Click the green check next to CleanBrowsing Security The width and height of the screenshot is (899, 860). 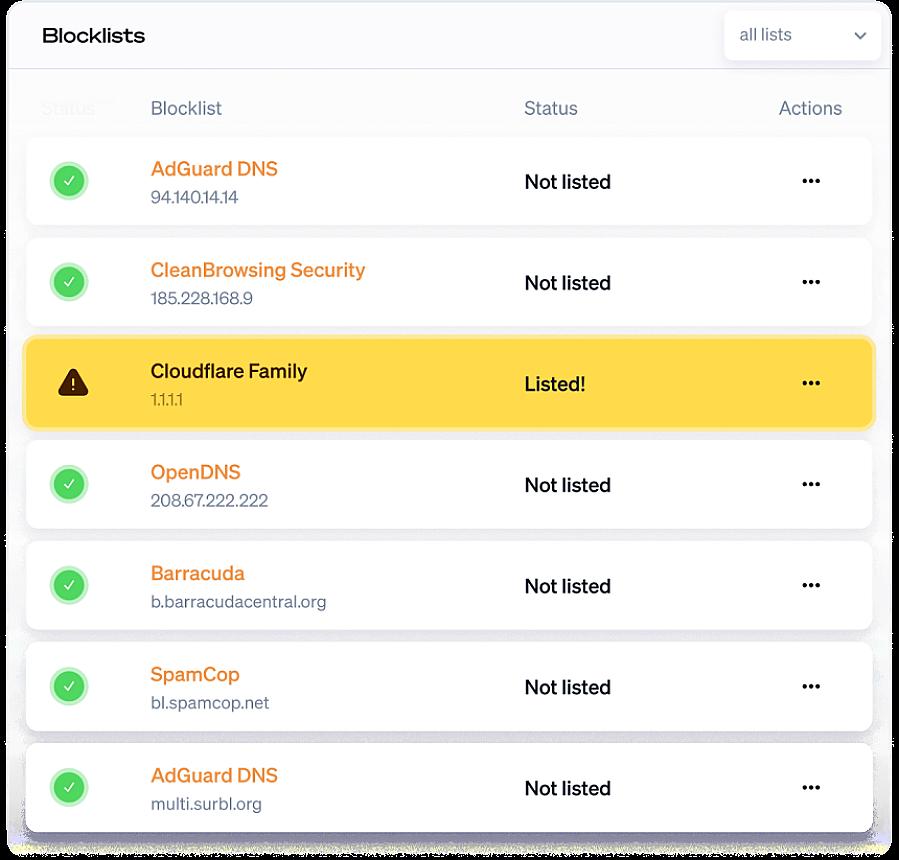pos(69,282)
